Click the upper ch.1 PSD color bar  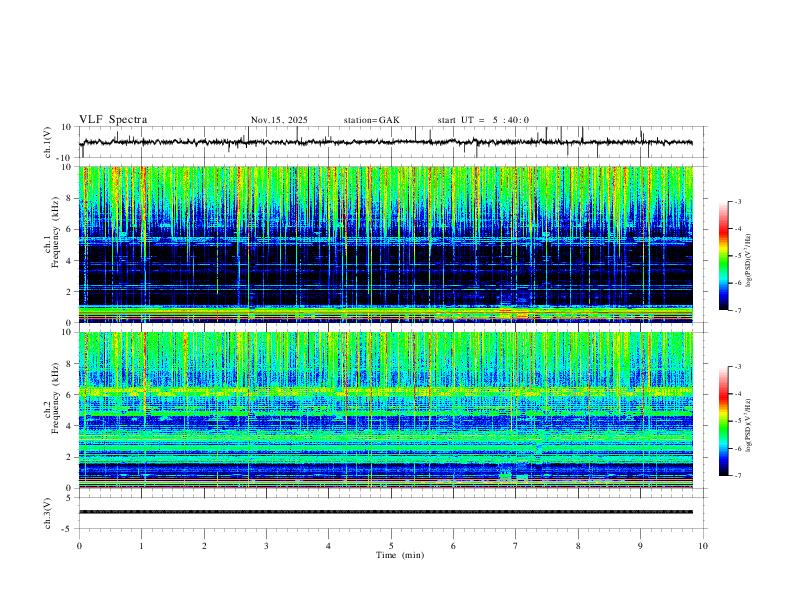click(x=724, y=256)
